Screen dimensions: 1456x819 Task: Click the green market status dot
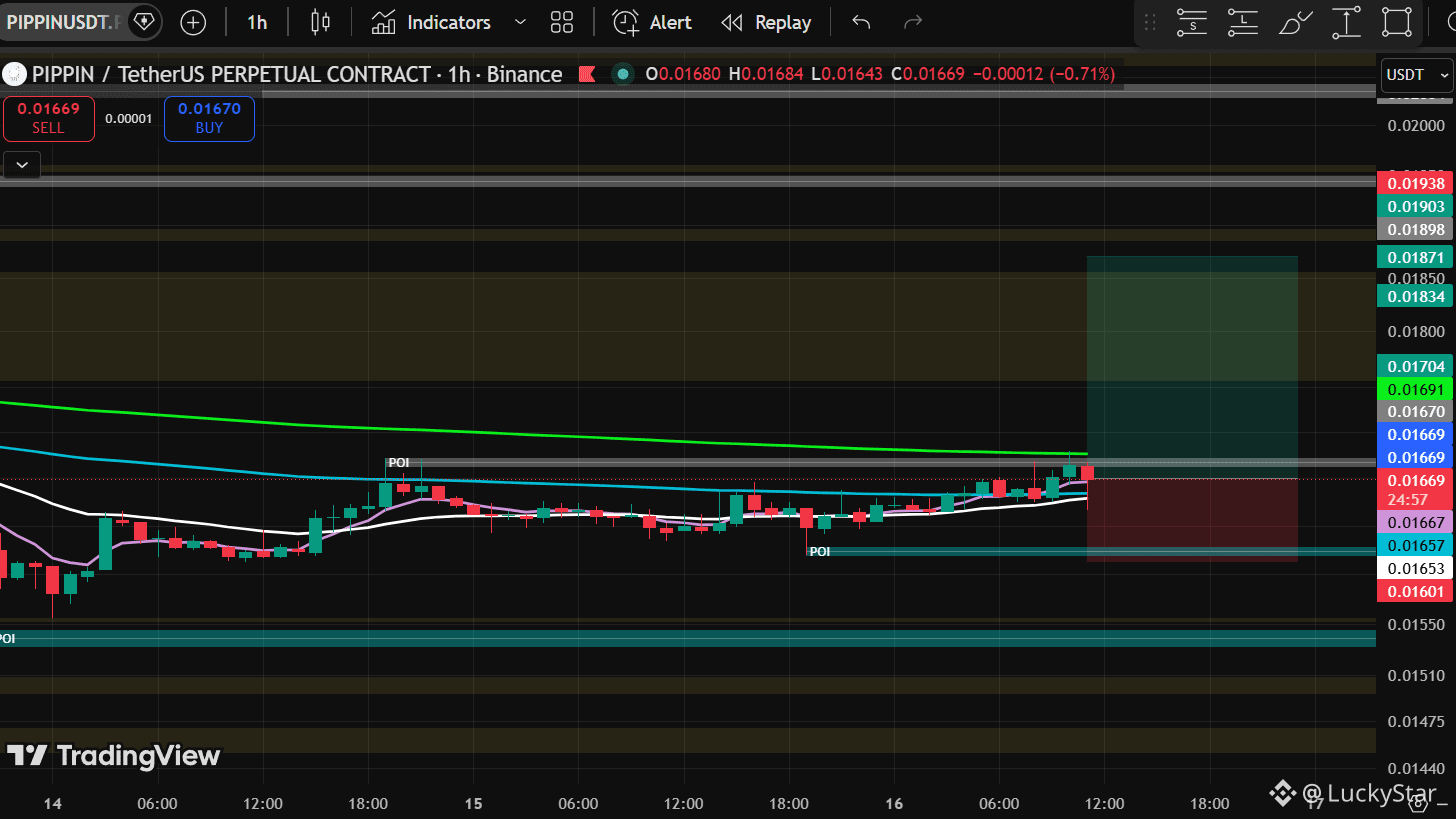pos(623,74)
